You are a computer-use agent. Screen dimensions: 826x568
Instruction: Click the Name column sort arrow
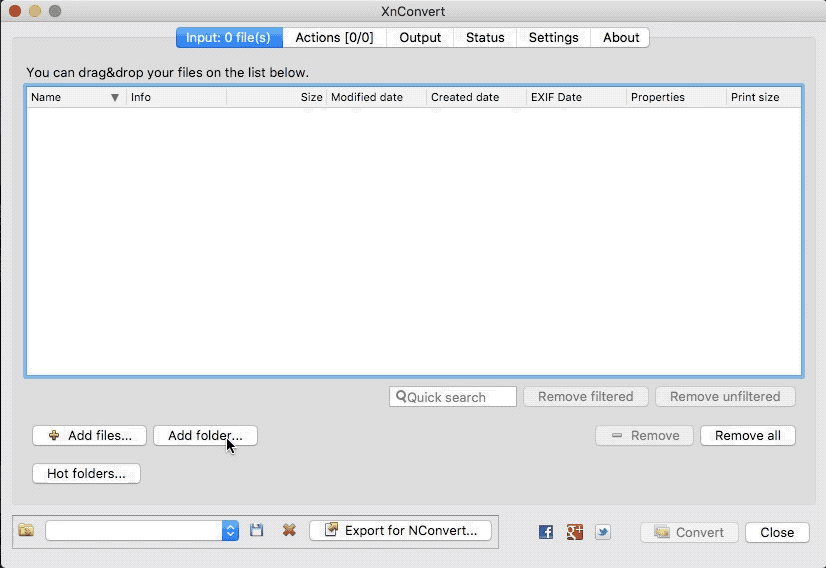click(x=115, y=97)
